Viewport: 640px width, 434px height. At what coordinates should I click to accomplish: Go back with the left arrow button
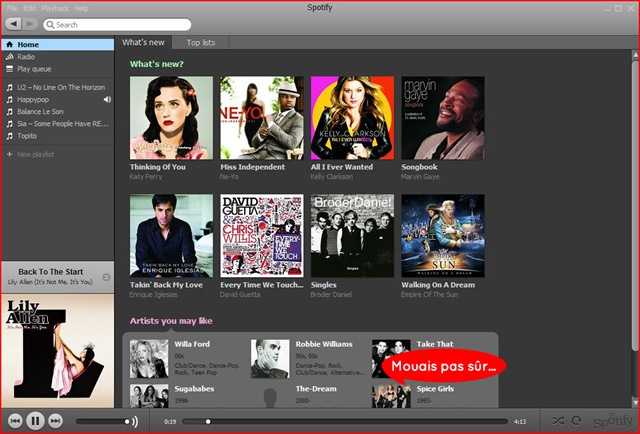coord(13,24)
